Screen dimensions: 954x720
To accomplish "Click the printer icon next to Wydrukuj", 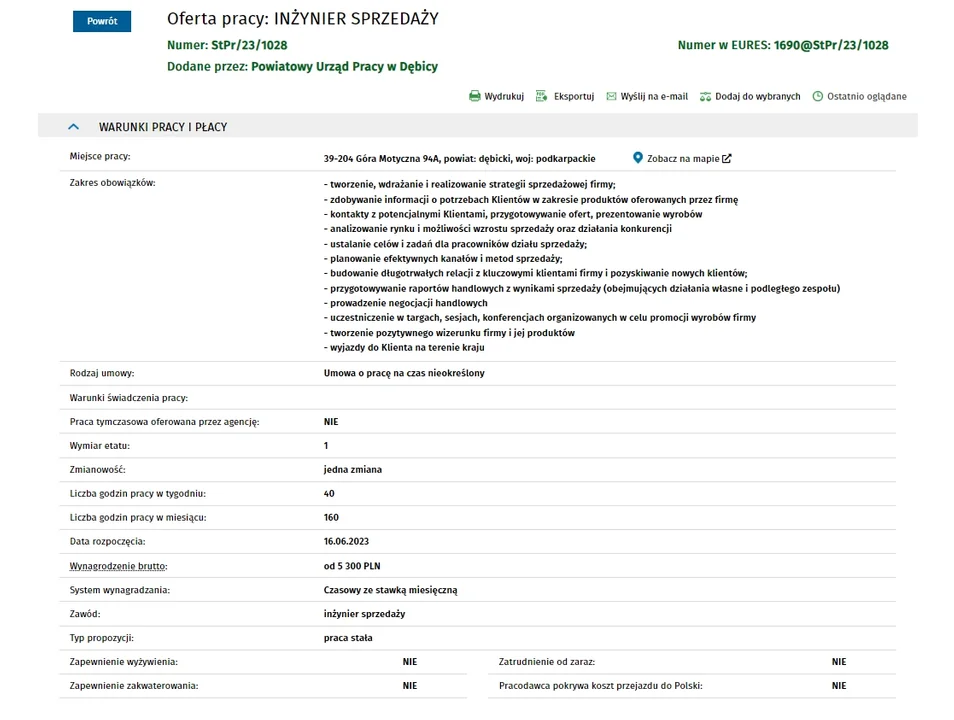I will (475, 96).
